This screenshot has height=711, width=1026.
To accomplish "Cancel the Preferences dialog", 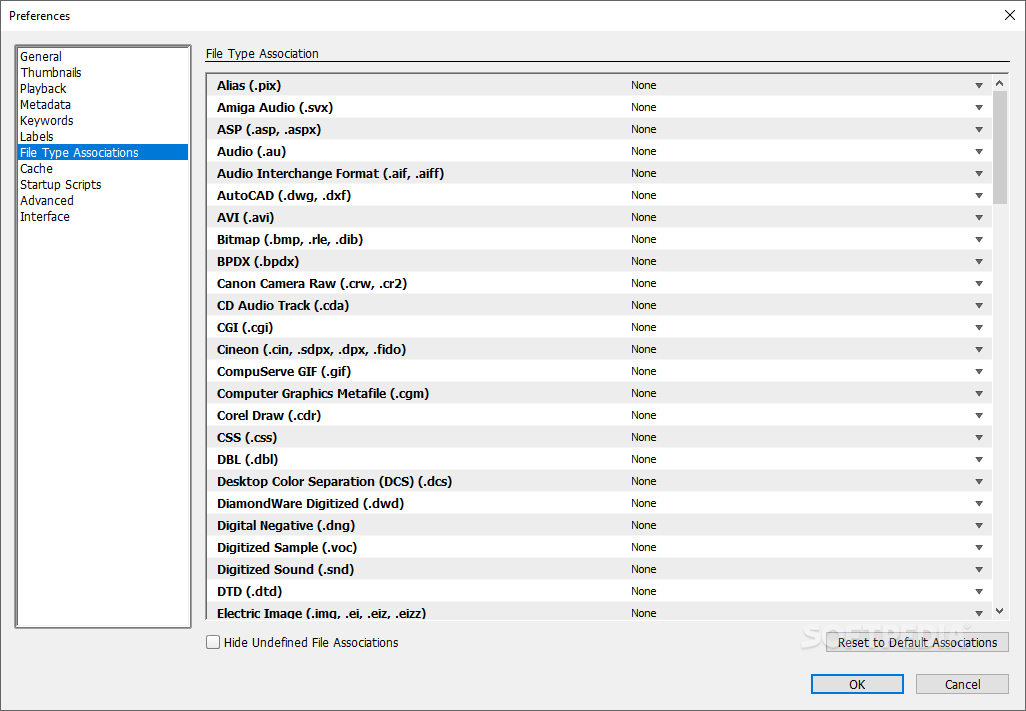I will [962, 684].
